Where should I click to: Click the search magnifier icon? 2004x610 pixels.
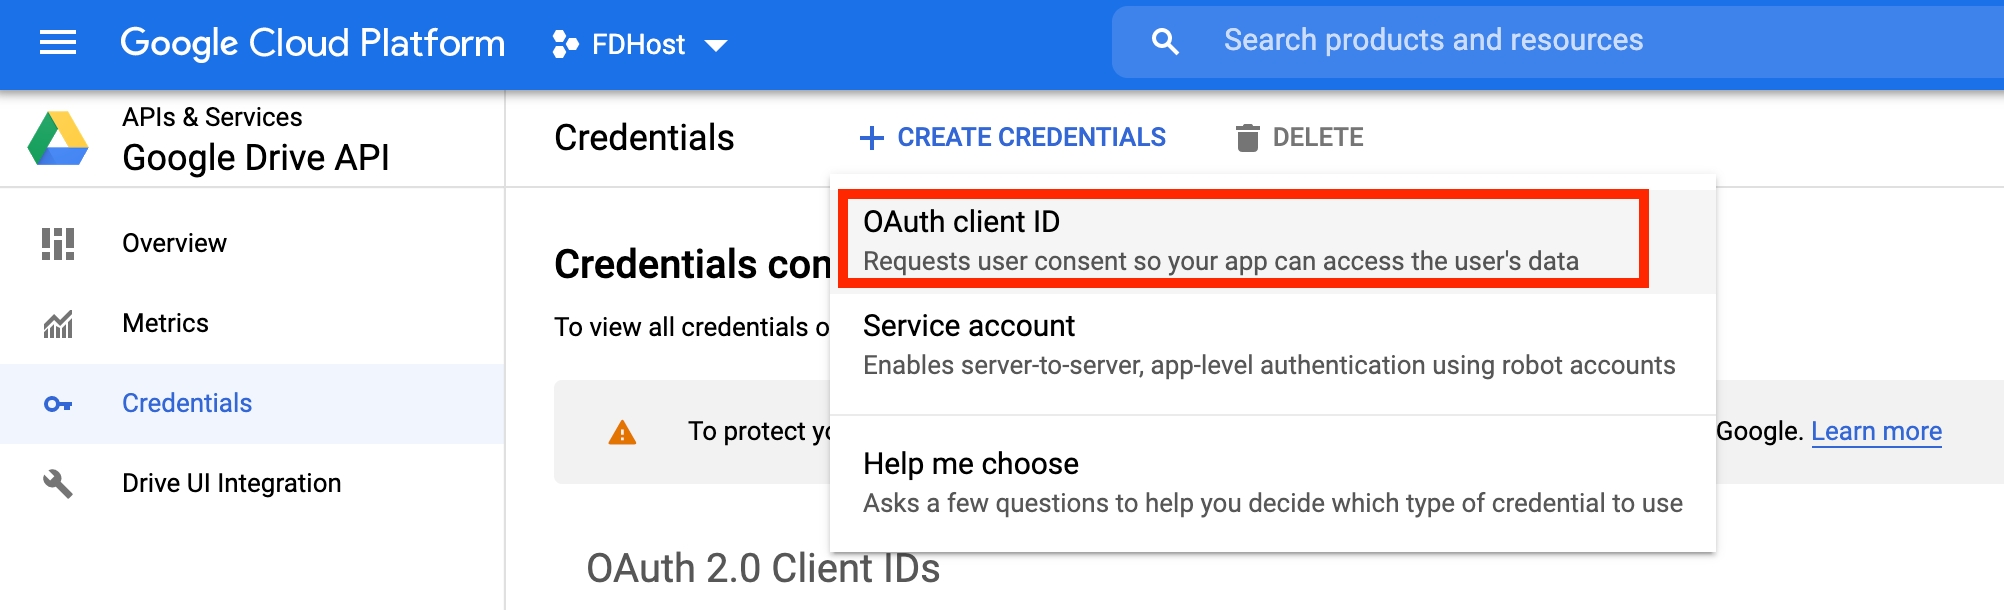tap(1165, 41)
